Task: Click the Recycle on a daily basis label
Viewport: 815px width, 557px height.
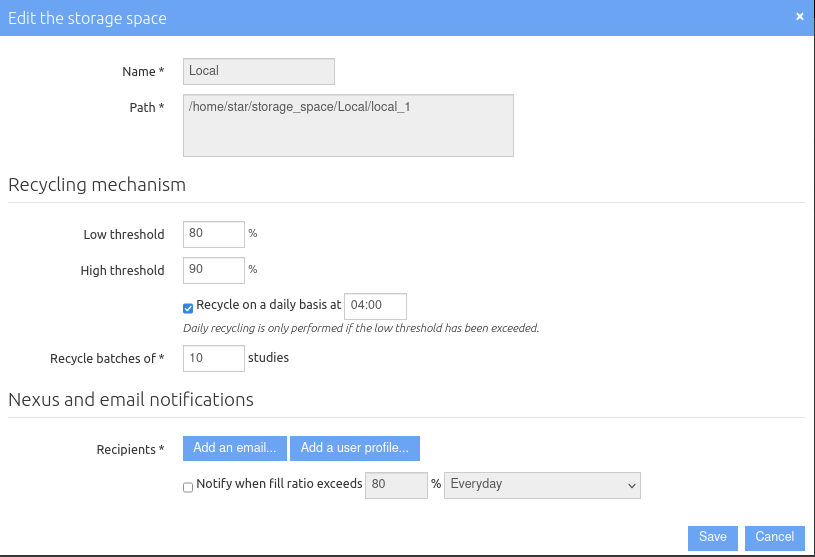Action: [269, 305]
